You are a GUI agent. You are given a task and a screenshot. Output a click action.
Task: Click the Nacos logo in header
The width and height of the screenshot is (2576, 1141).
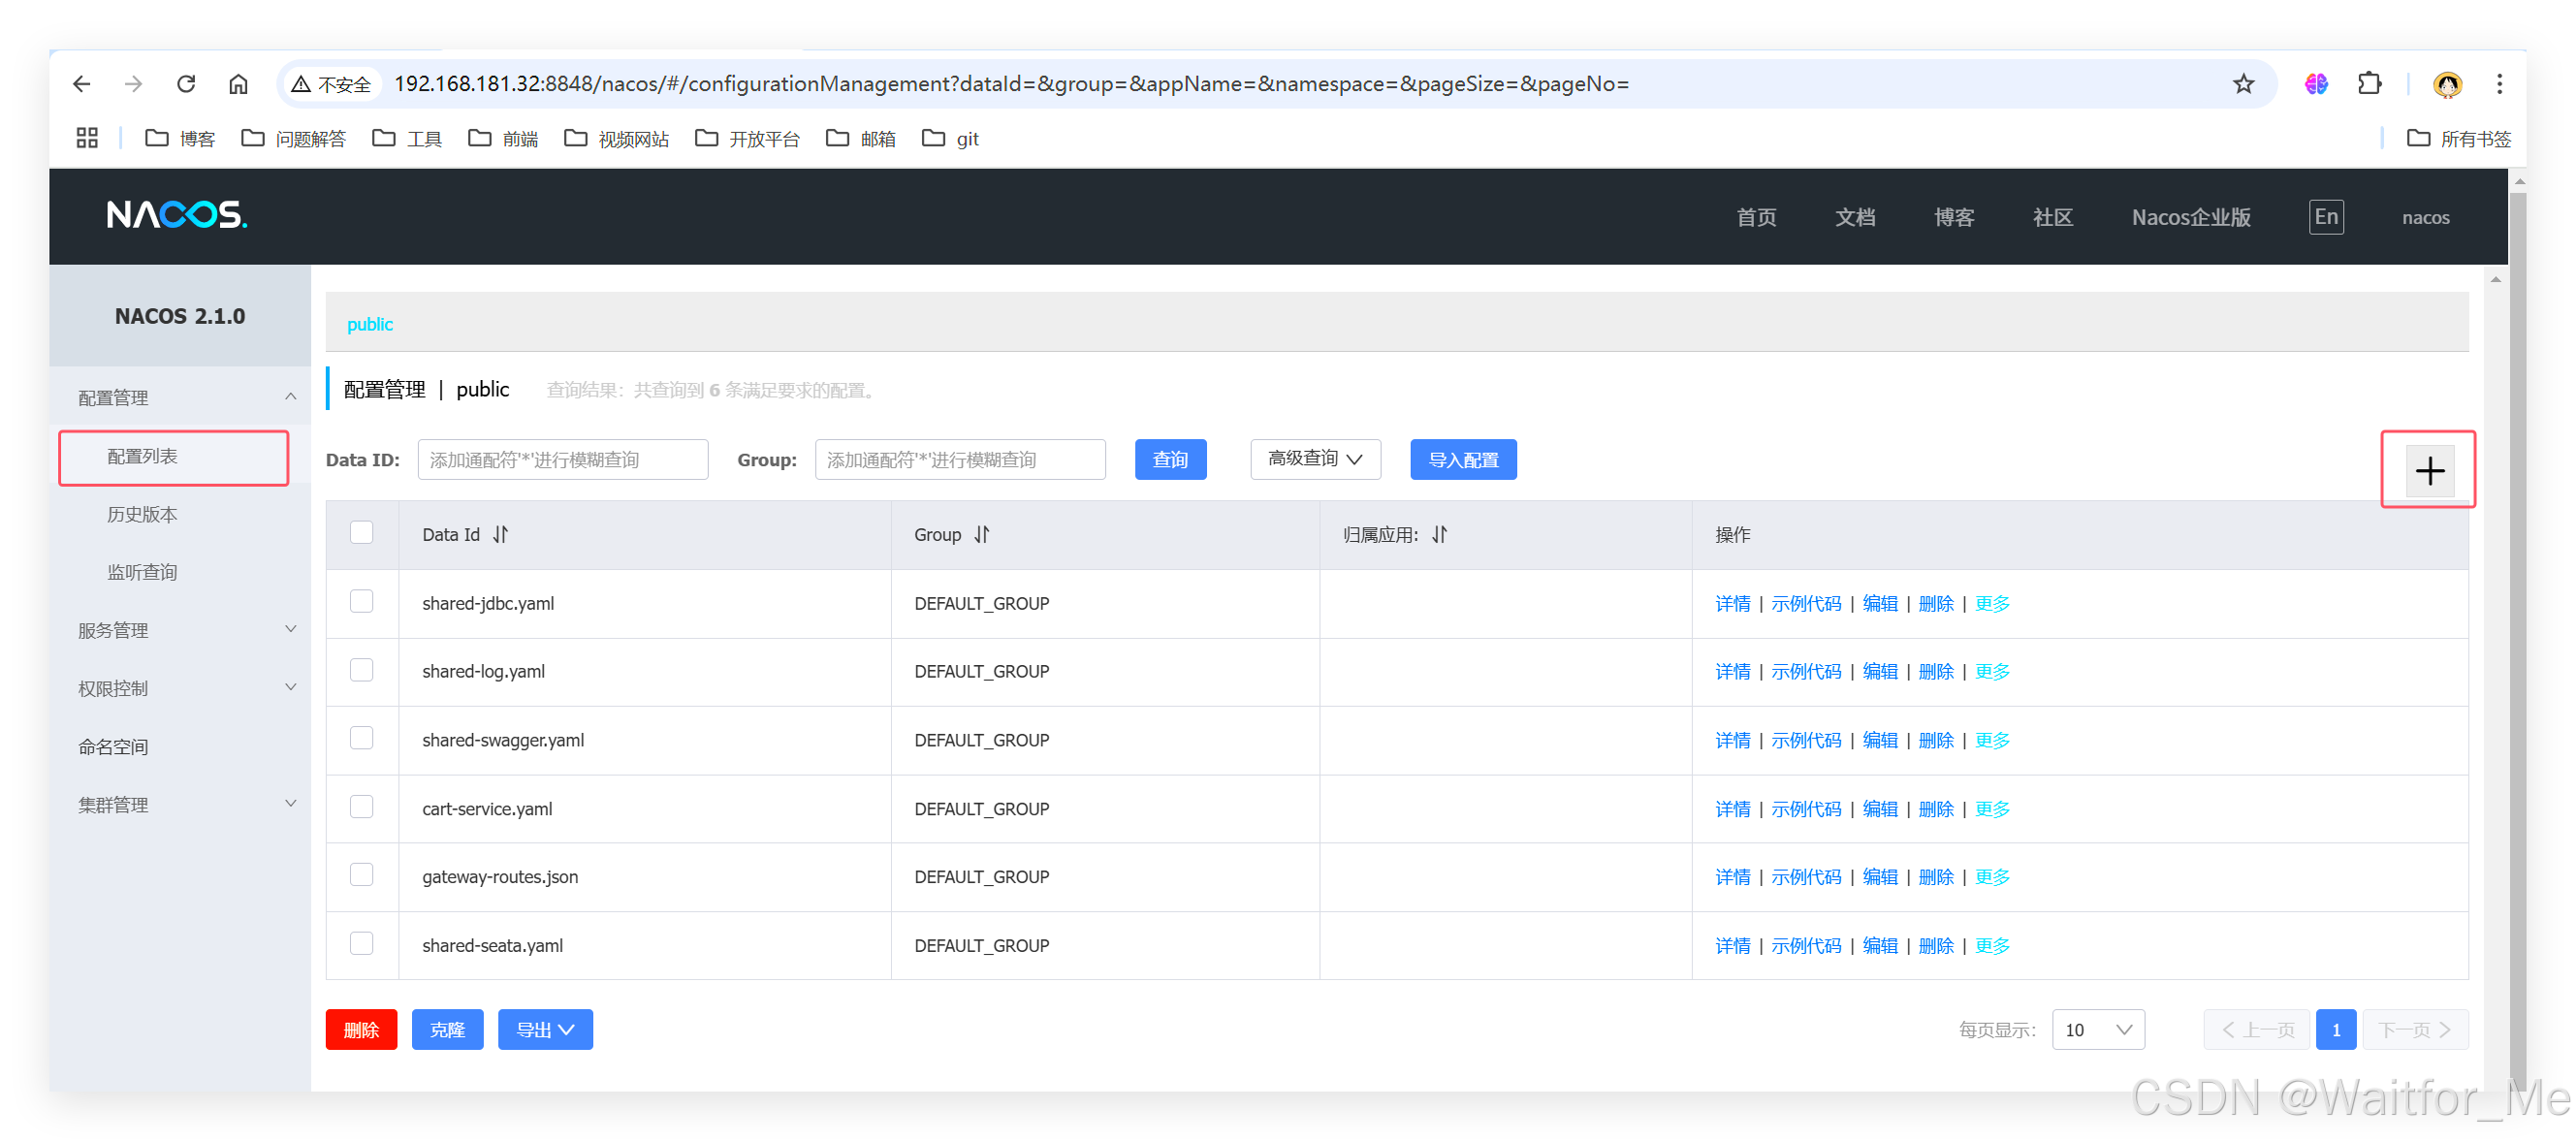tap(177, 215)
